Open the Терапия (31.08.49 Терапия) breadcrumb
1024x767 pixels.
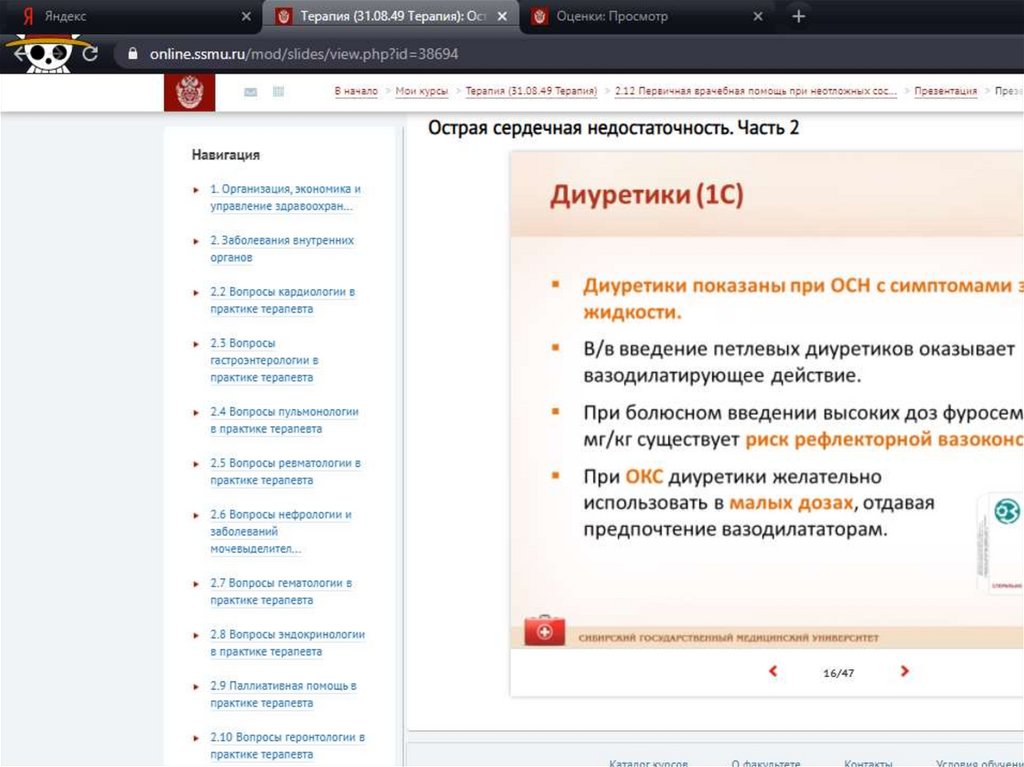[531, 91]
